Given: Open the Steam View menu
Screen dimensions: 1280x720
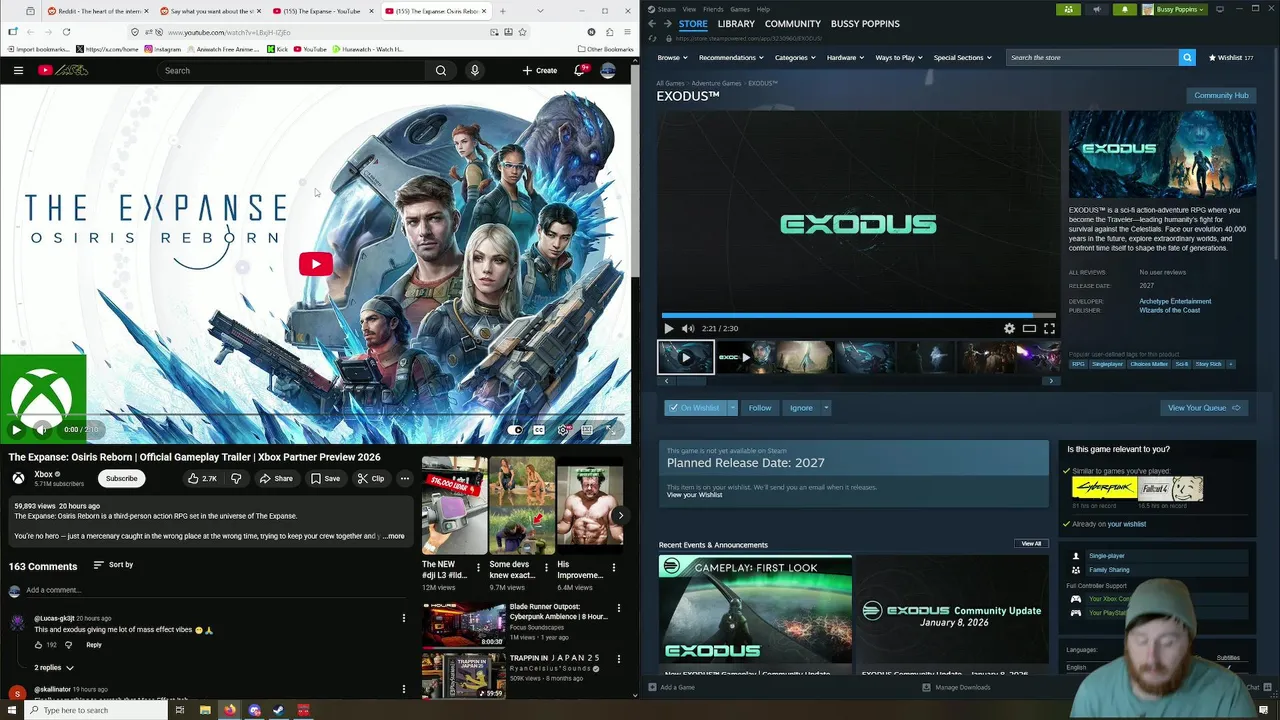Looking at the screenshot, I should click(689, 9).
